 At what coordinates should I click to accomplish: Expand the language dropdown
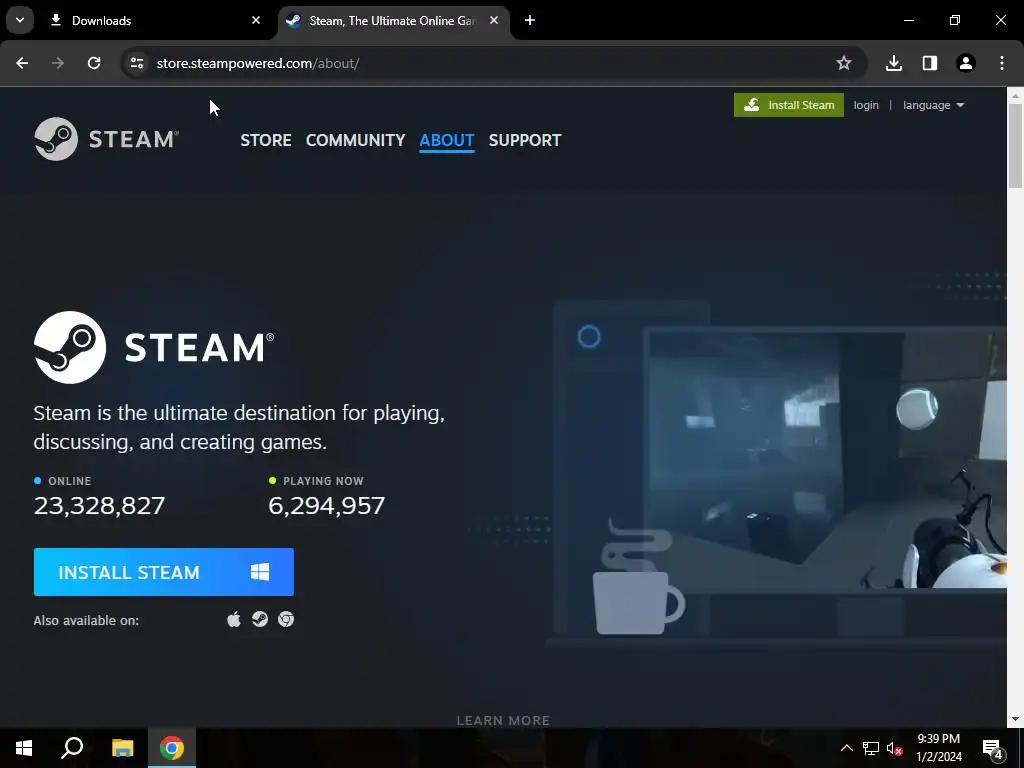click(x=933, y=105)
